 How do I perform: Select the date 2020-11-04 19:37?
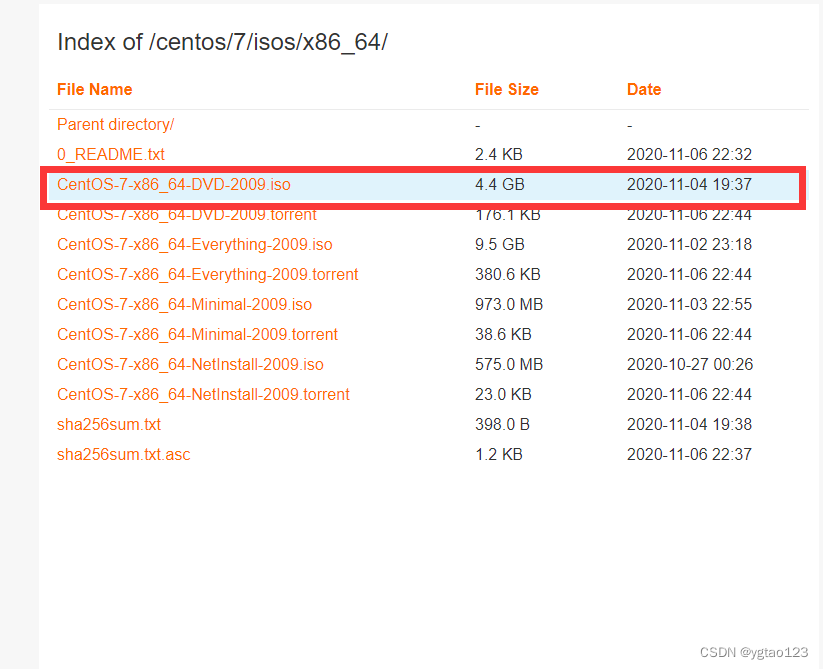click(689, 184)
